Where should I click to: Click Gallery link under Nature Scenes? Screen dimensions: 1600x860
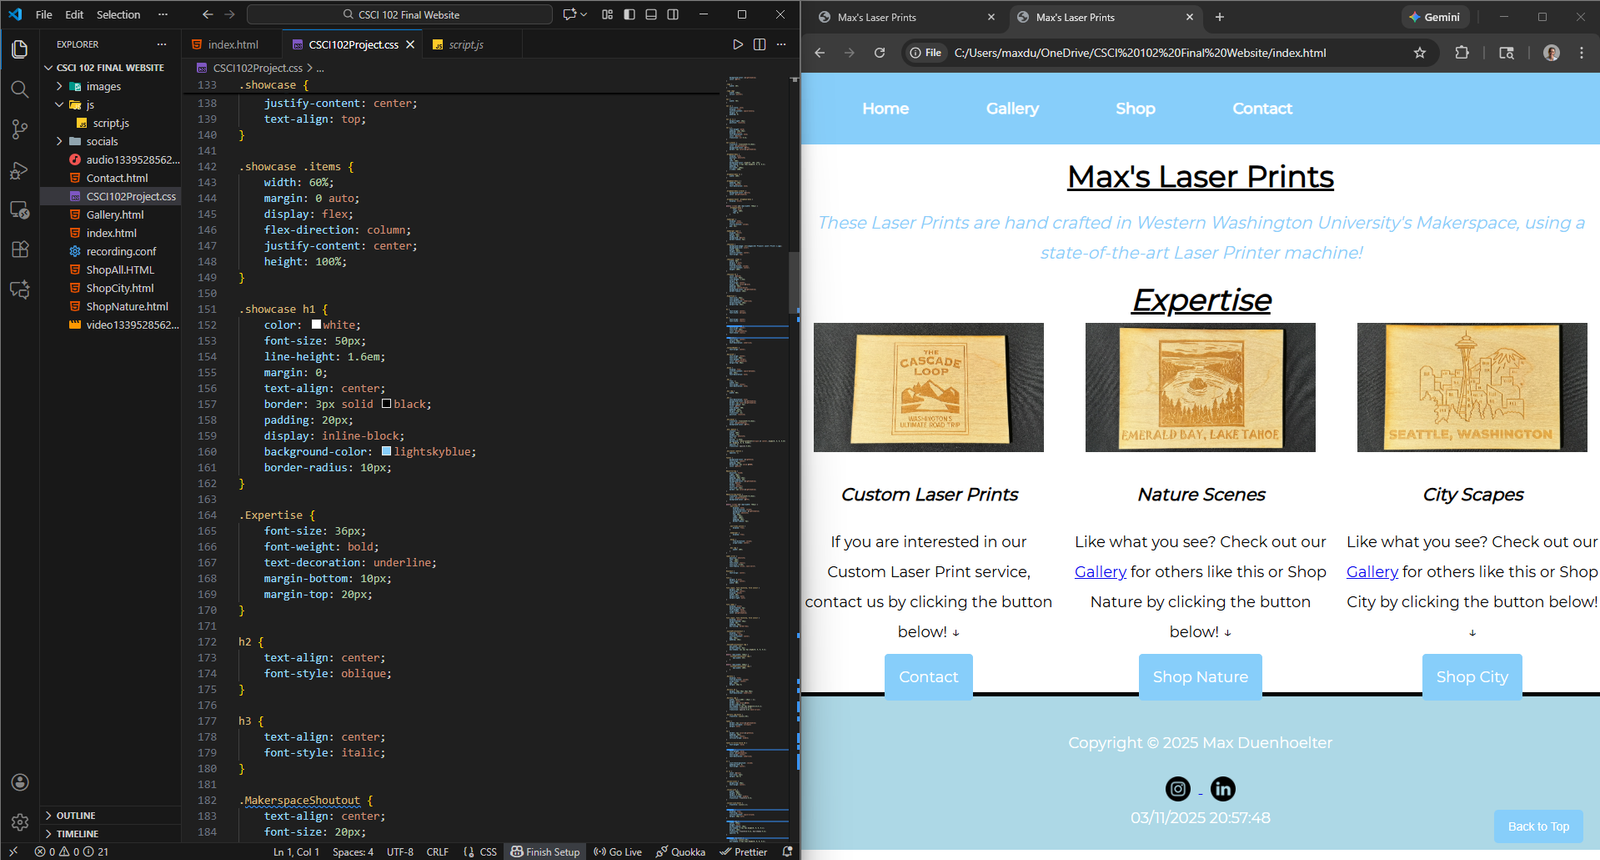1100,572
